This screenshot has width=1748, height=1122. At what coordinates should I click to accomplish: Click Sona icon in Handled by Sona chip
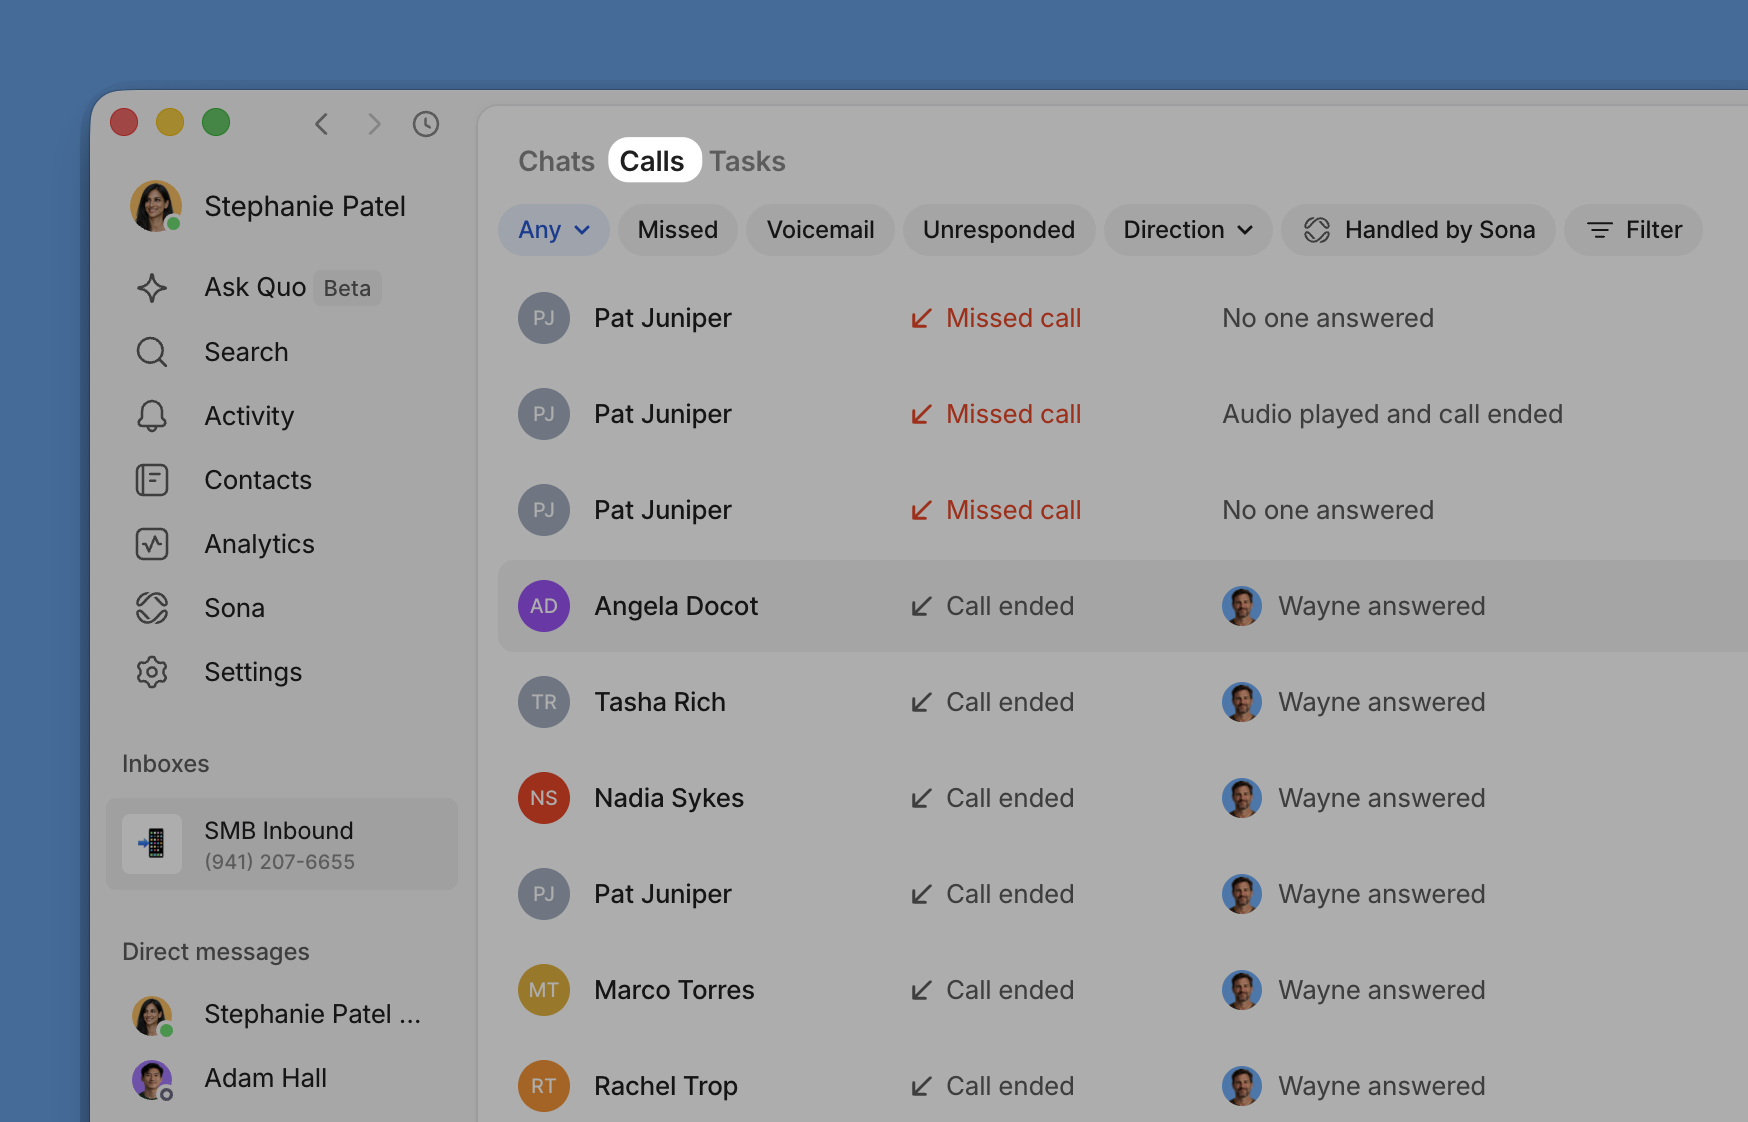1317,230
